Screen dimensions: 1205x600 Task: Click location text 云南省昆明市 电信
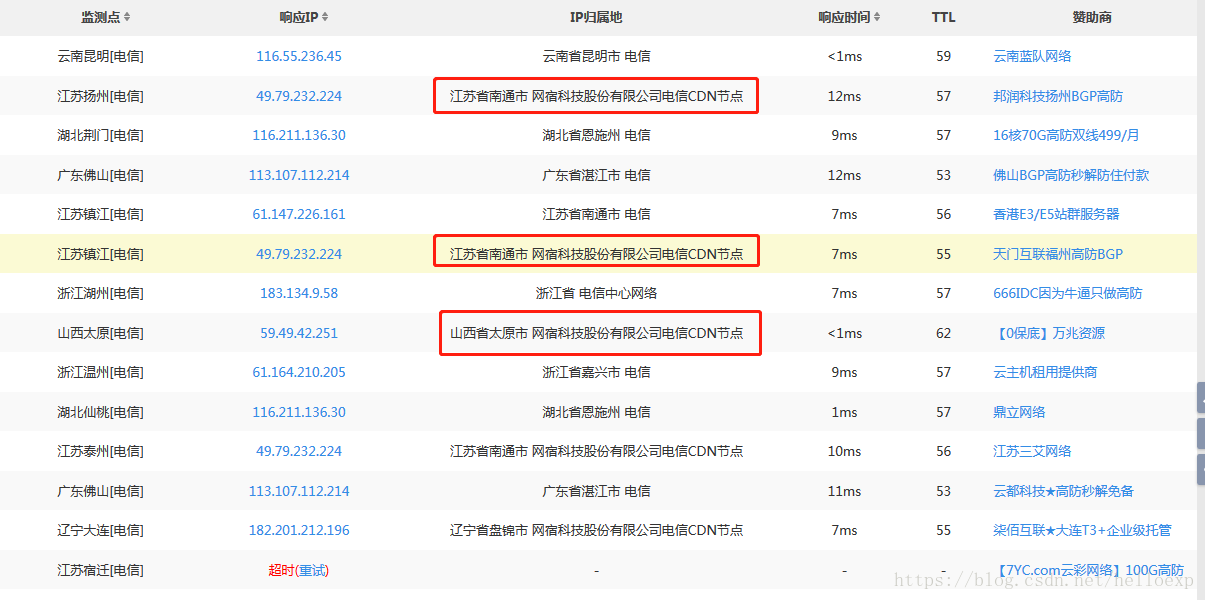tap(596, 56)
